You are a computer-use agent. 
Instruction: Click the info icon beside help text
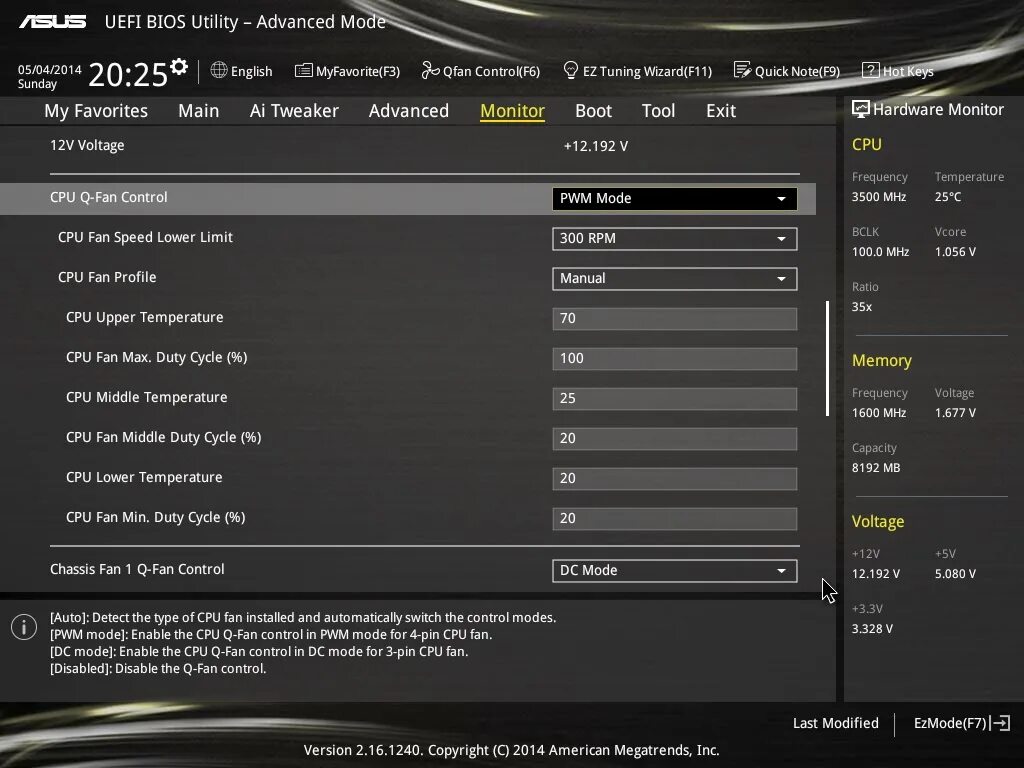click(x=24, y=628)
